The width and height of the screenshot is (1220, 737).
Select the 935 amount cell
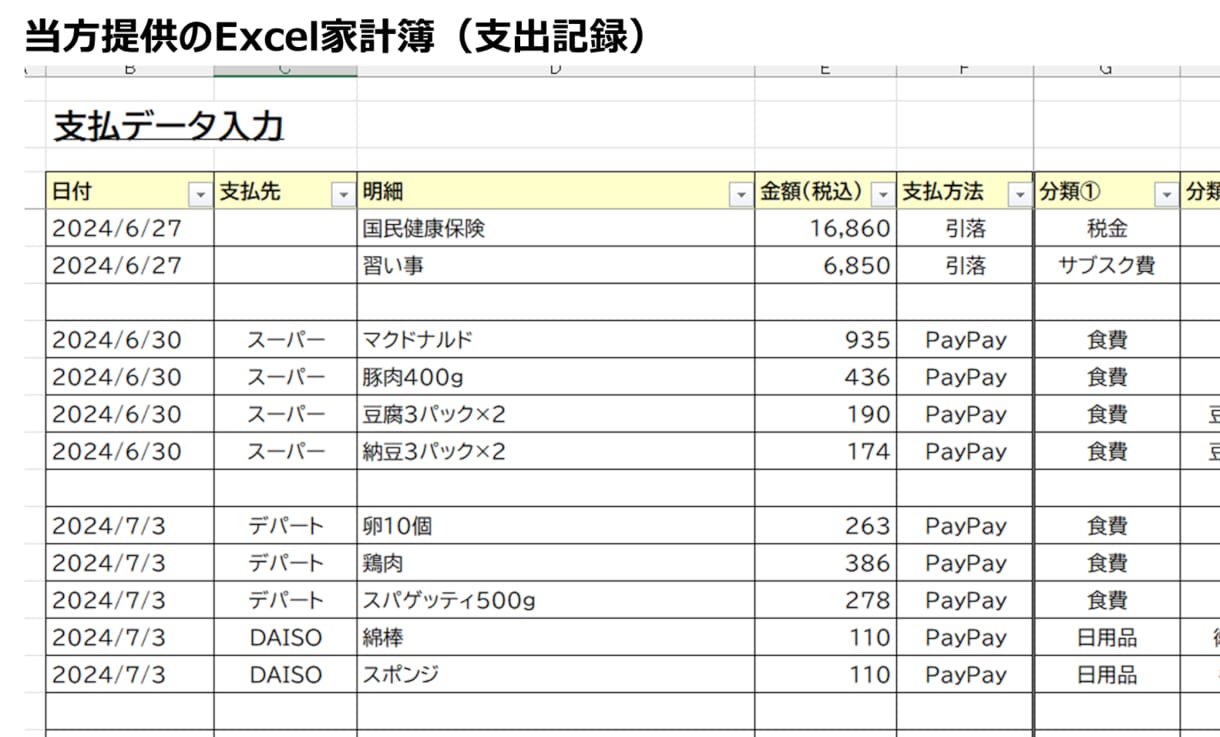pos(826,340)
